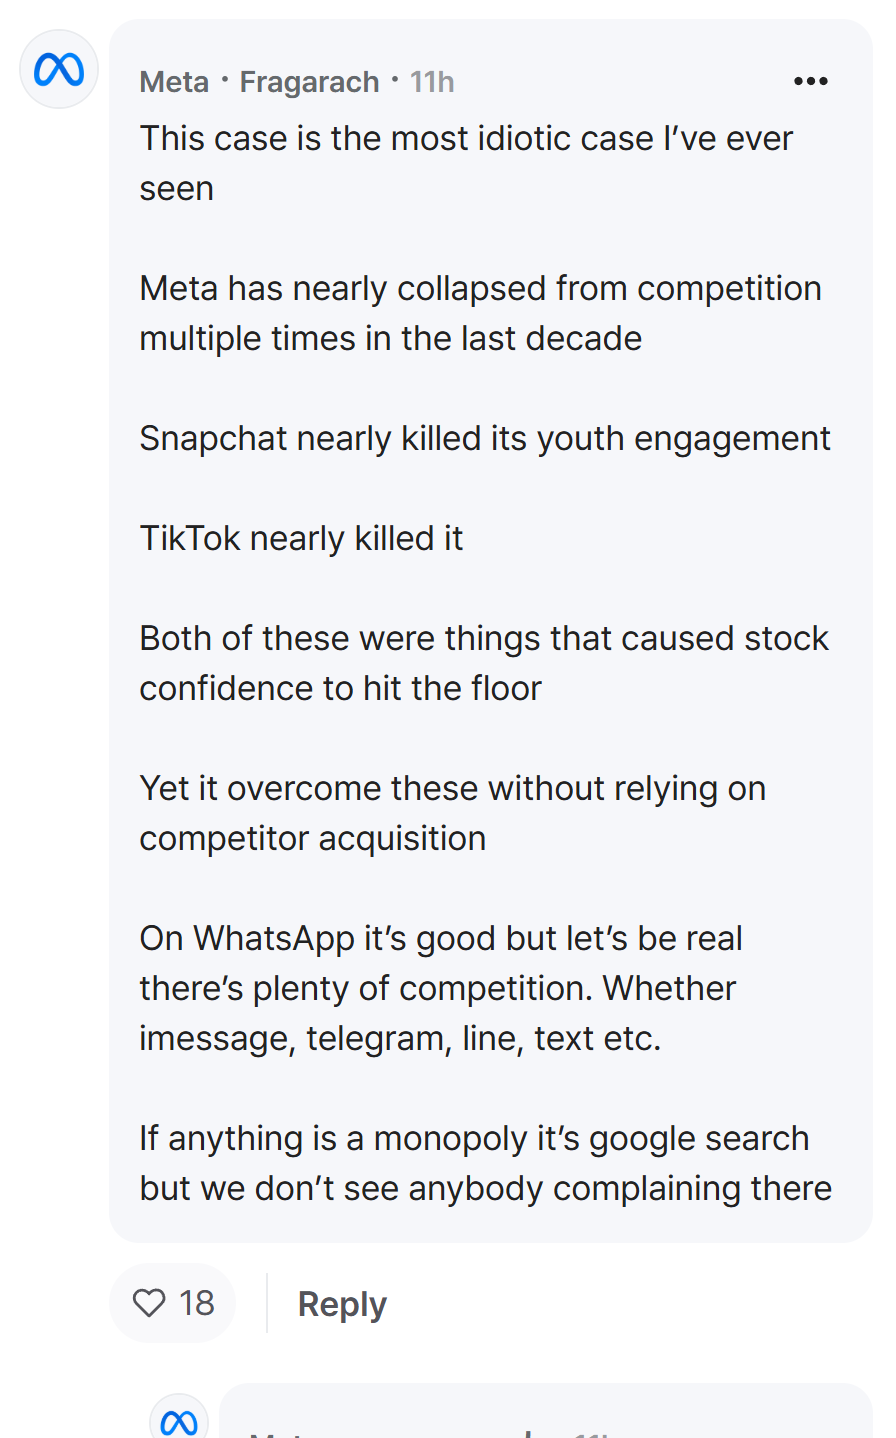Reply to Fragarach's comment
Image resolution: width=896 pixels, height=1438 pixels.
coord(342,1304)
